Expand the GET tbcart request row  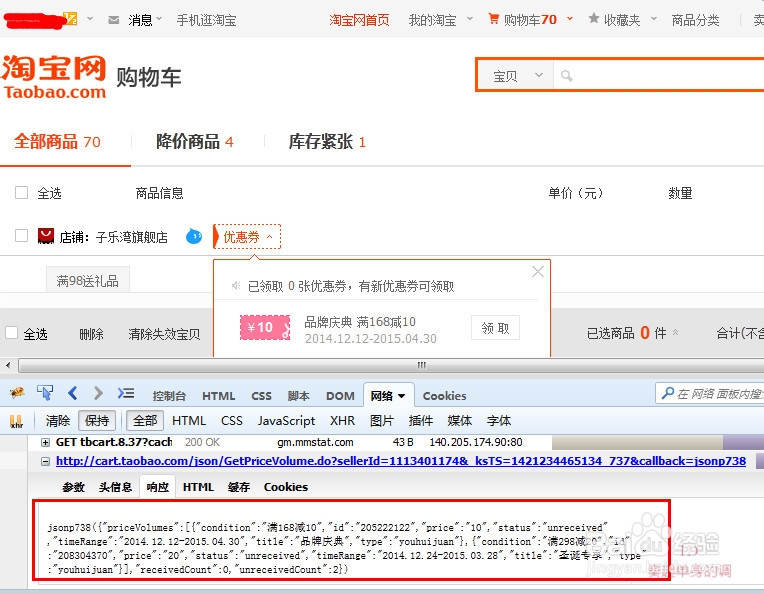tap(45, 442)
